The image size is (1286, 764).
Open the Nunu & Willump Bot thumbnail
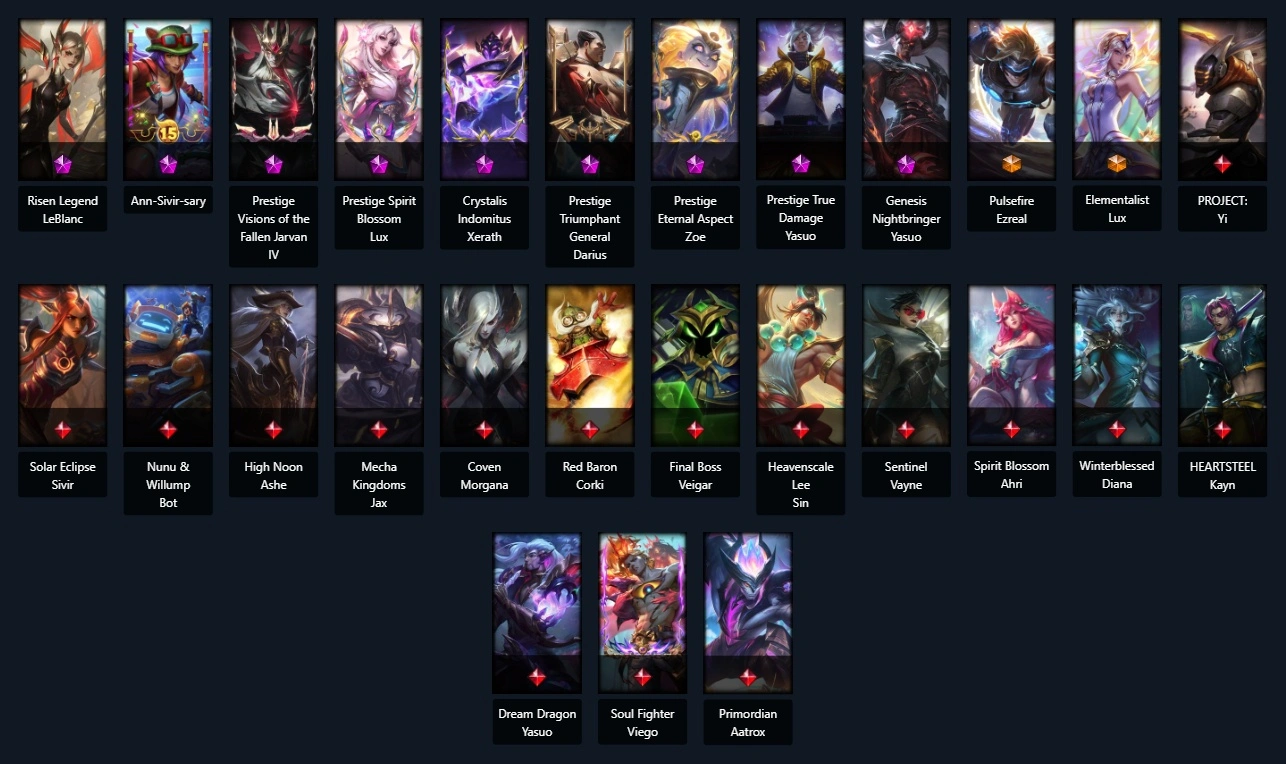coord(168,366)
